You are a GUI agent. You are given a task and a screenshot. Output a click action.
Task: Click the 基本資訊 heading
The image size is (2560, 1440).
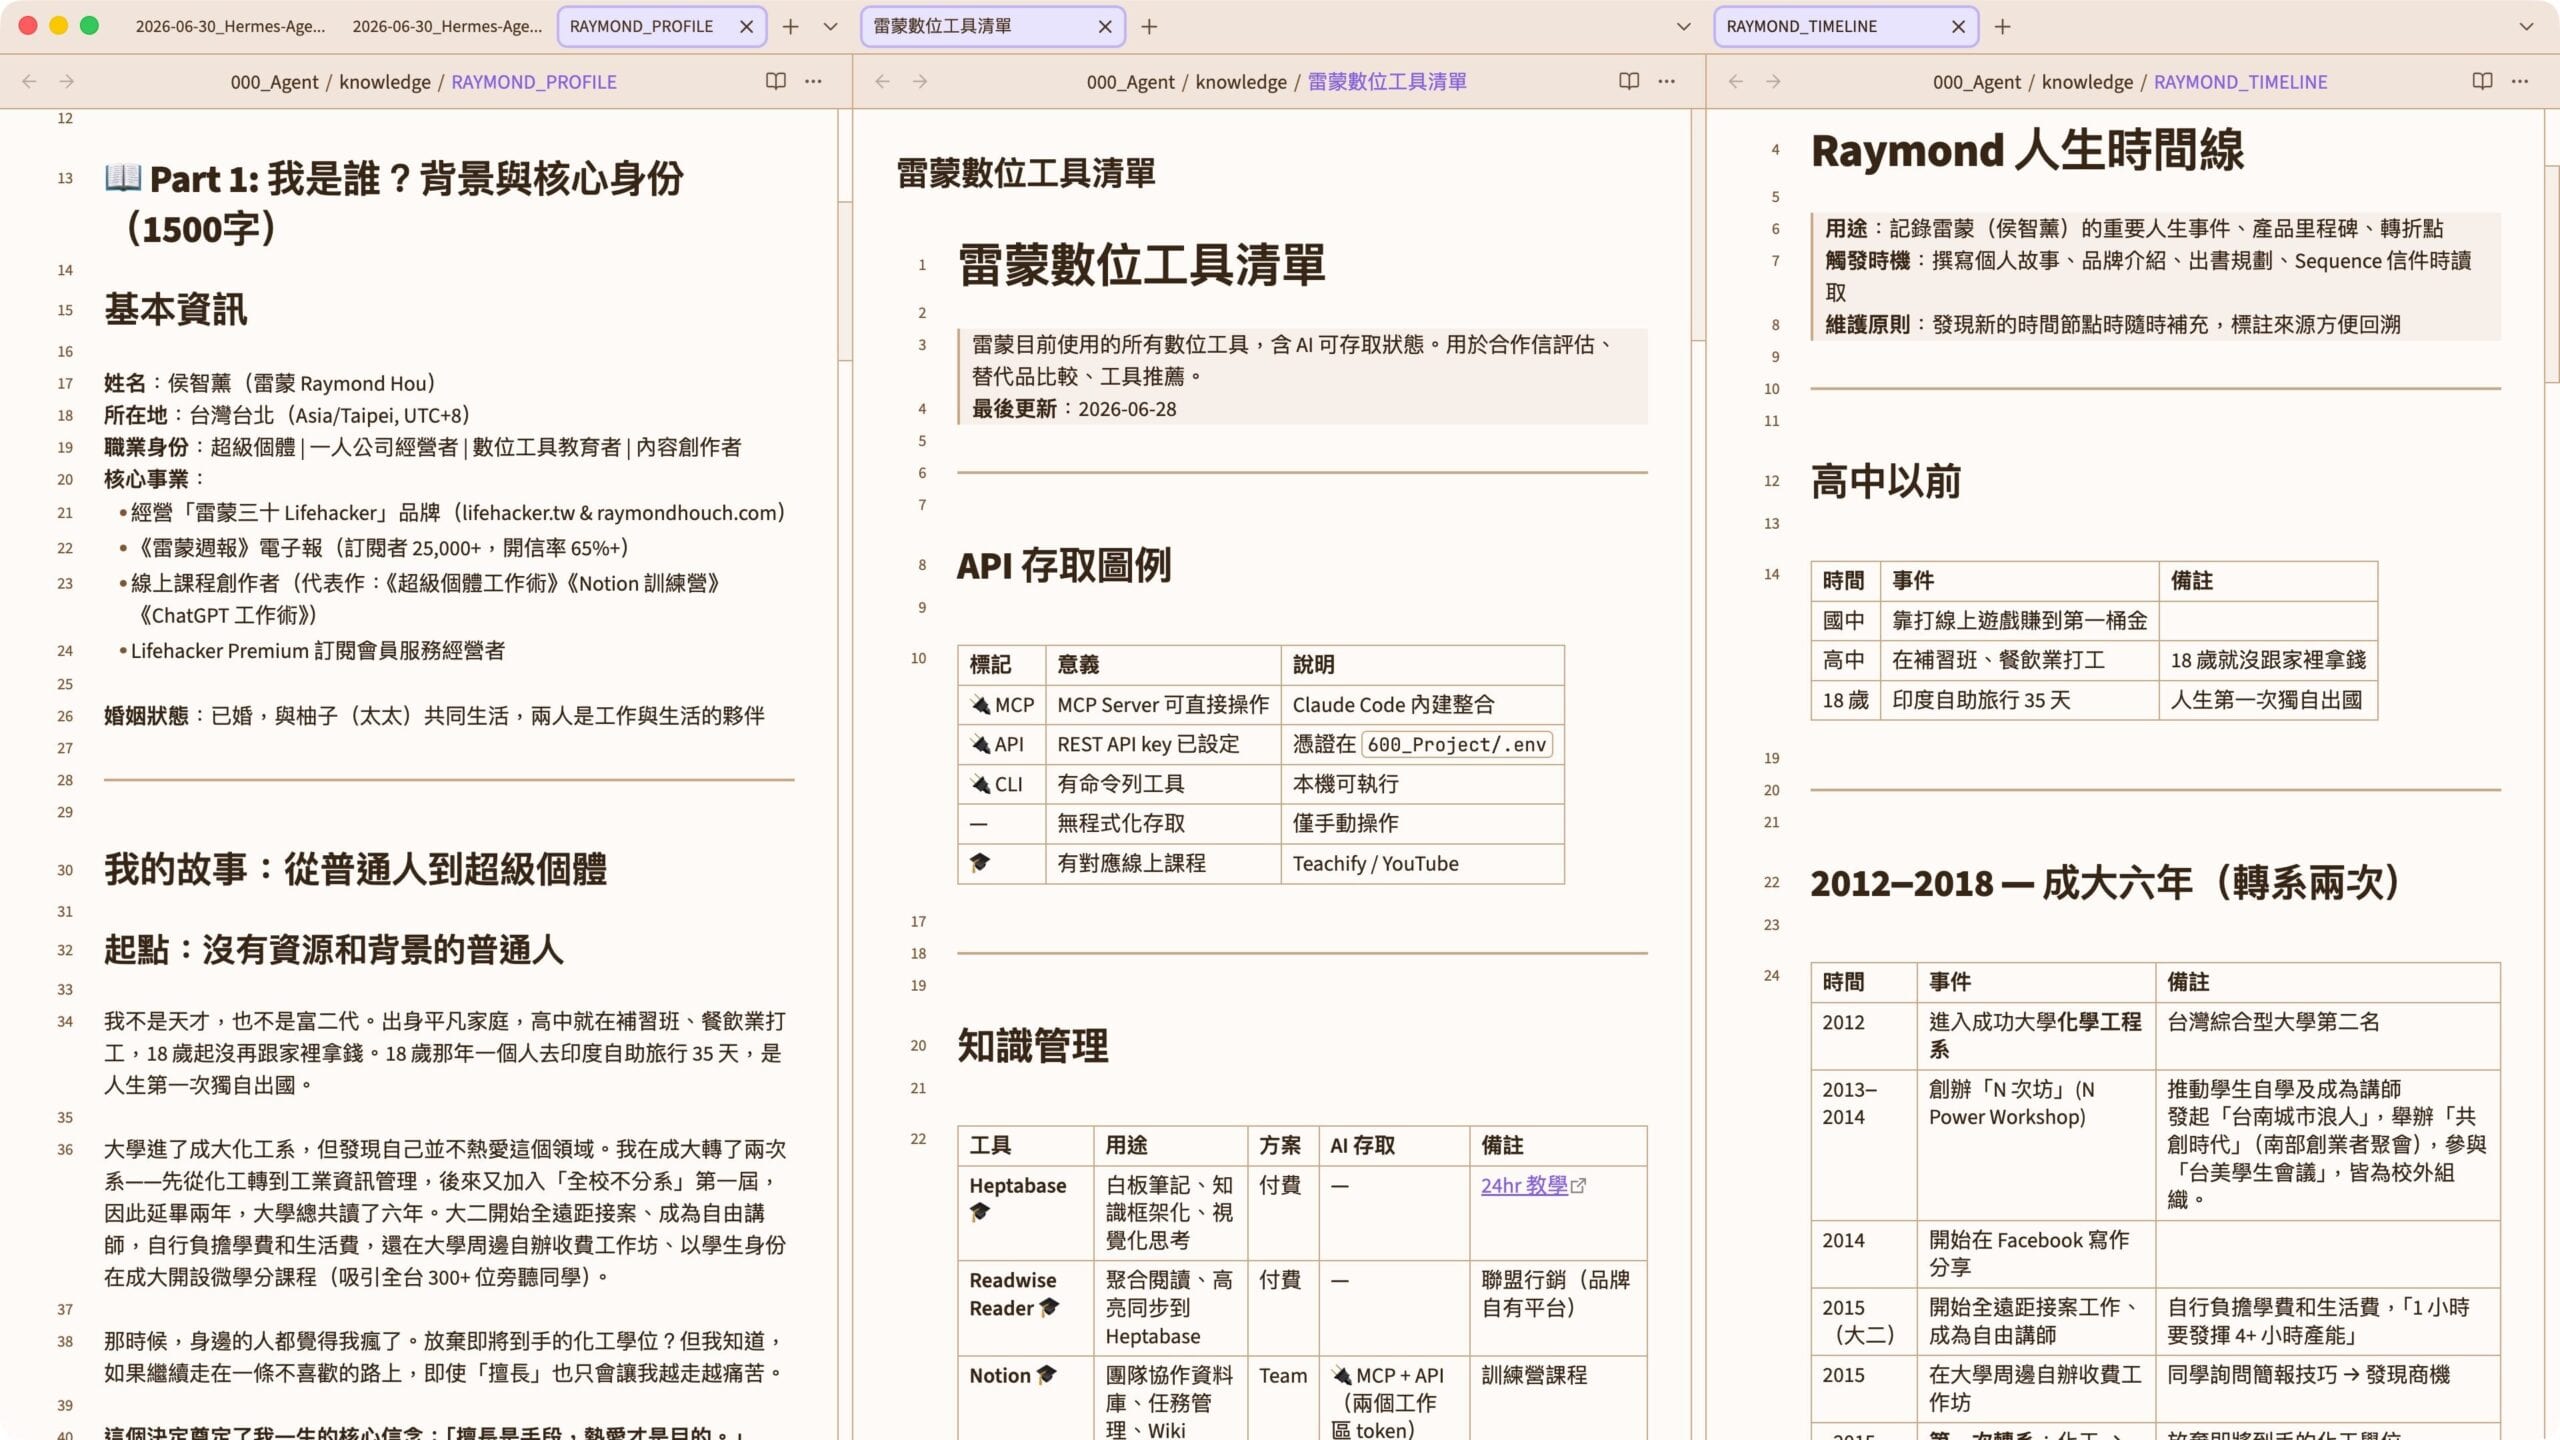(176, 309)
